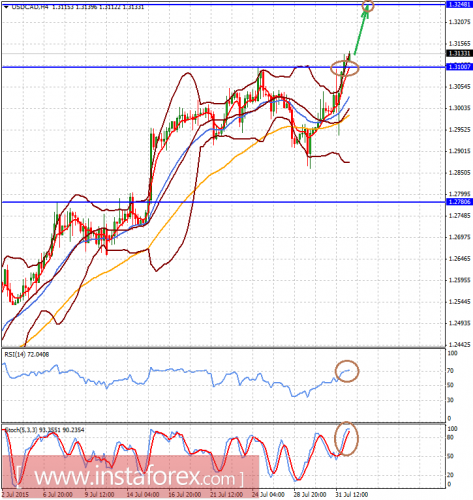The height and width of the screenshot is (500, 473).
Task: Click the 1.28505 price axis value
Action: tap(460, 172)
